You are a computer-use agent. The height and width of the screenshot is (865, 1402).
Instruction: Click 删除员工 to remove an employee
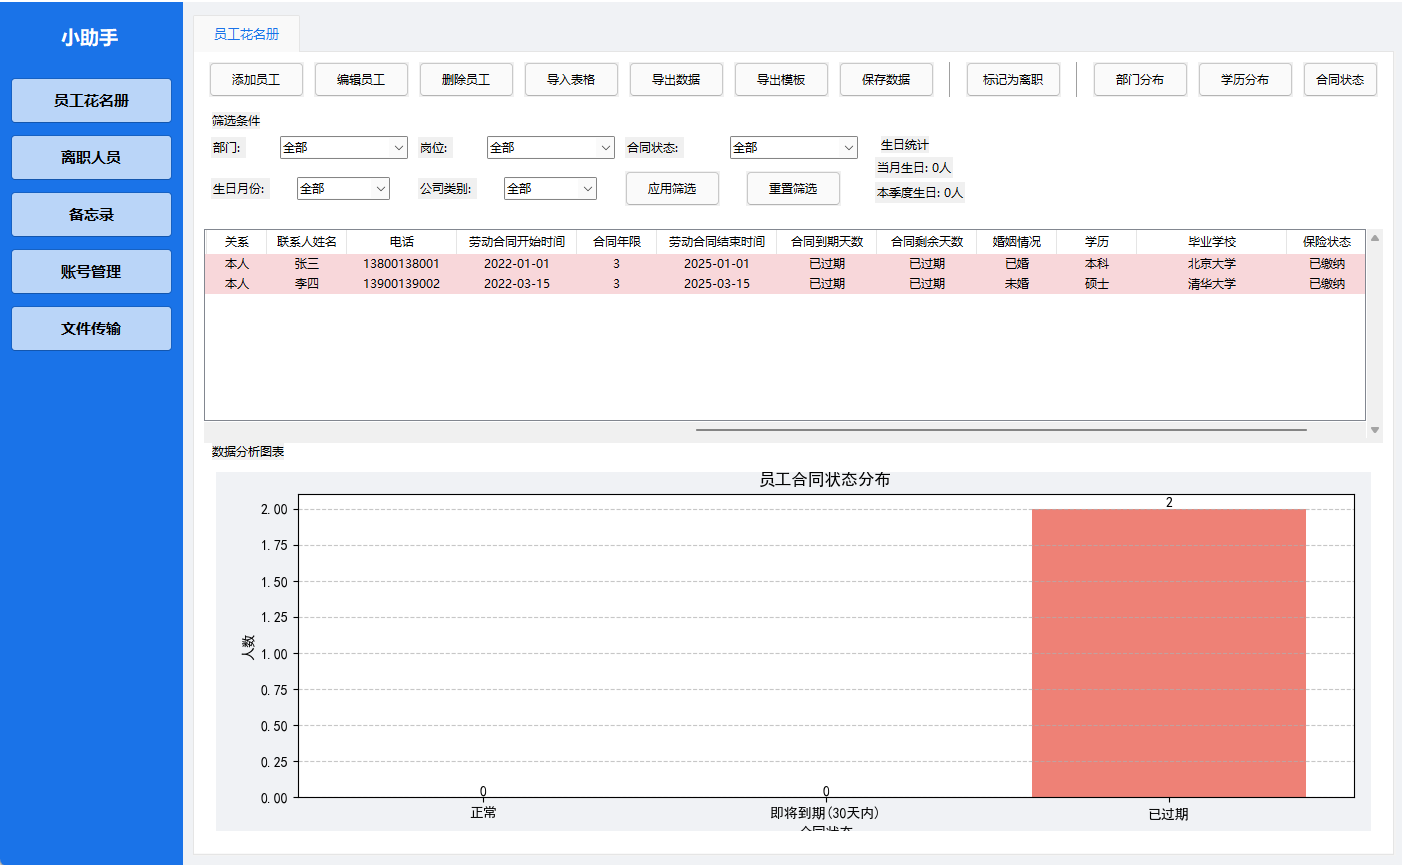(x=466, y=79)
